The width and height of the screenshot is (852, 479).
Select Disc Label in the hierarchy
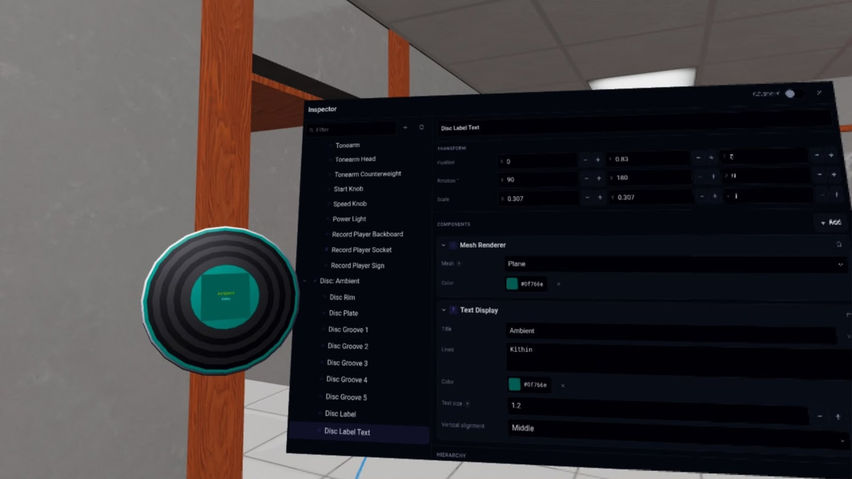[341, 414]
